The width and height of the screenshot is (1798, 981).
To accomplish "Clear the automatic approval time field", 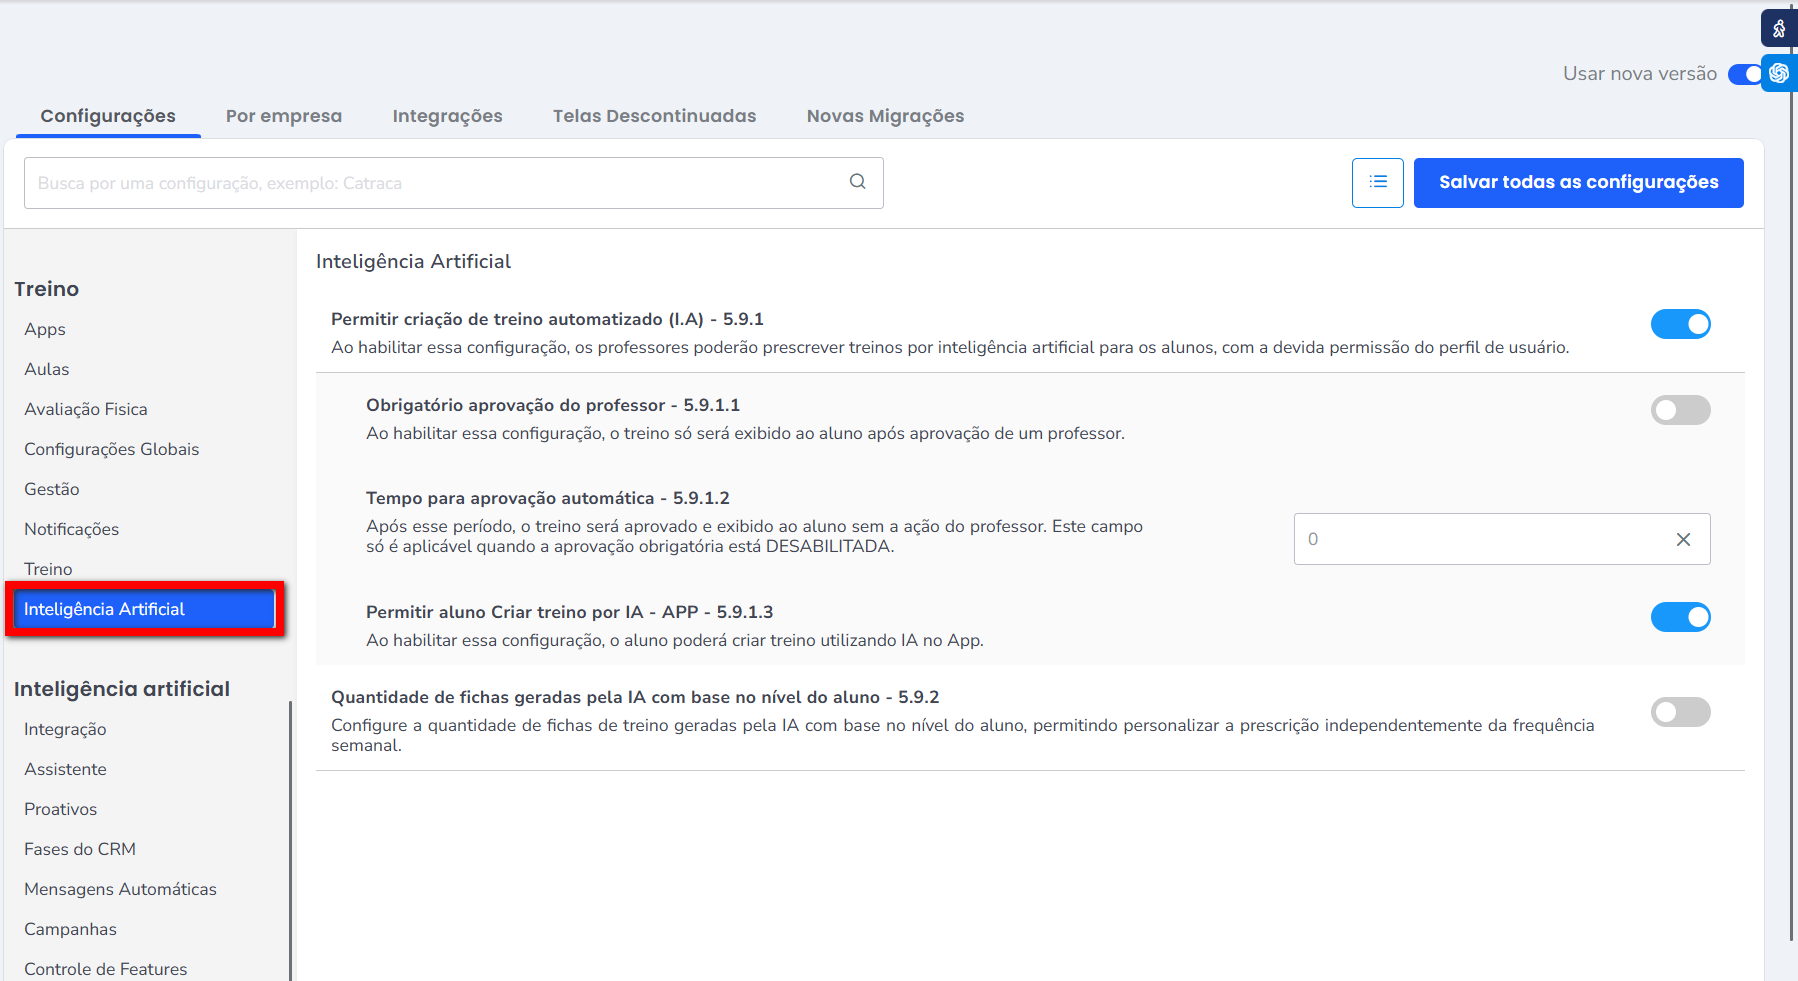I will pos(1683,540).
